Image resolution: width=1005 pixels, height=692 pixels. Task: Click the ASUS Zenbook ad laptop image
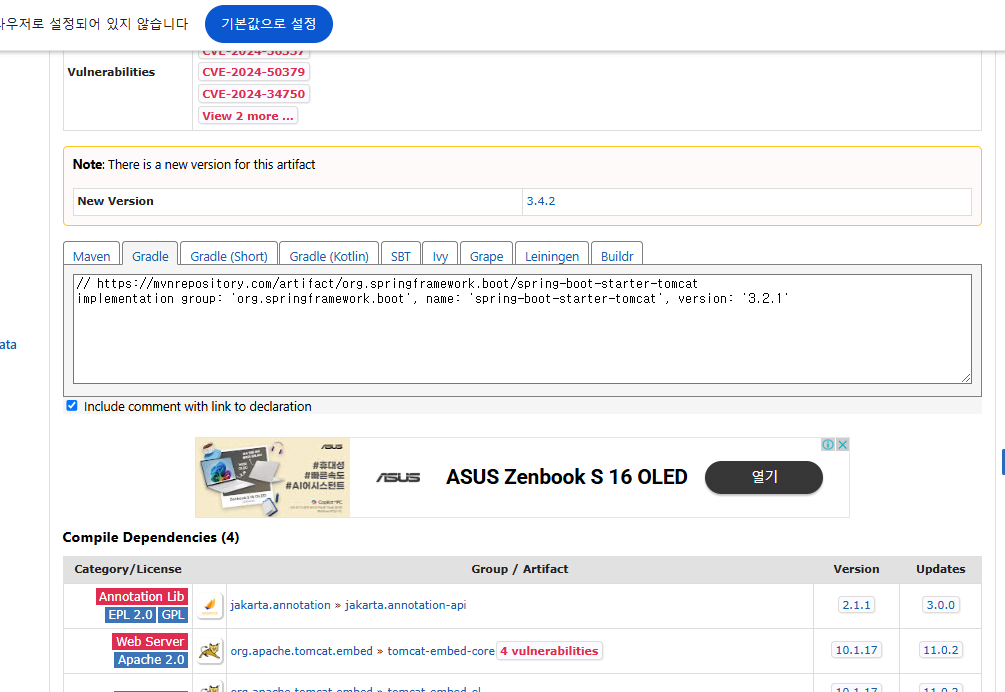[273, 477]
